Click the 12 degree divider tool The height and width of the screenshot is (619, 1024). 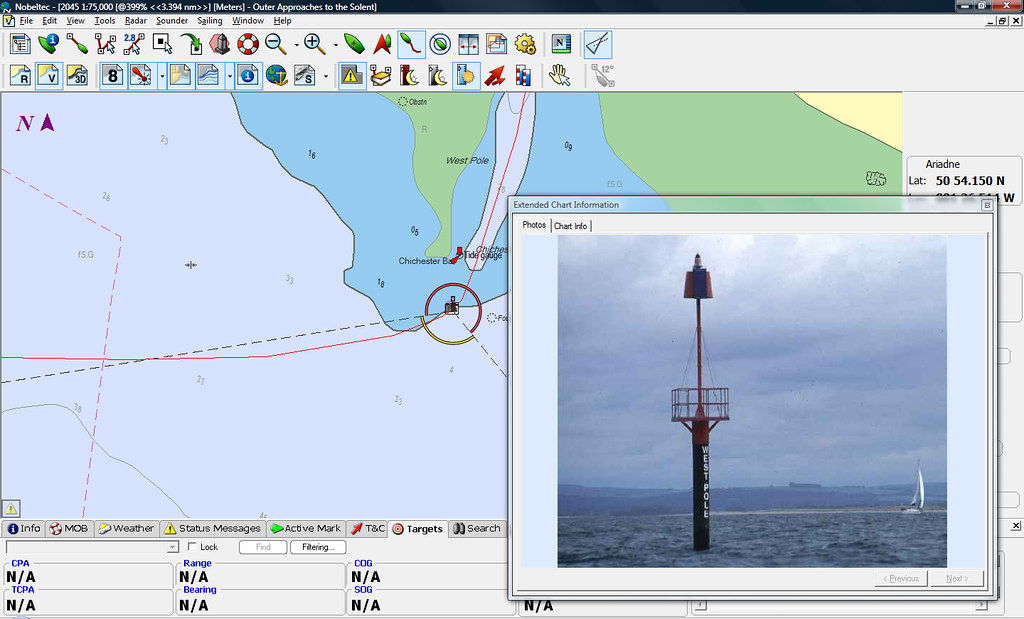click(x=602, y=76)
